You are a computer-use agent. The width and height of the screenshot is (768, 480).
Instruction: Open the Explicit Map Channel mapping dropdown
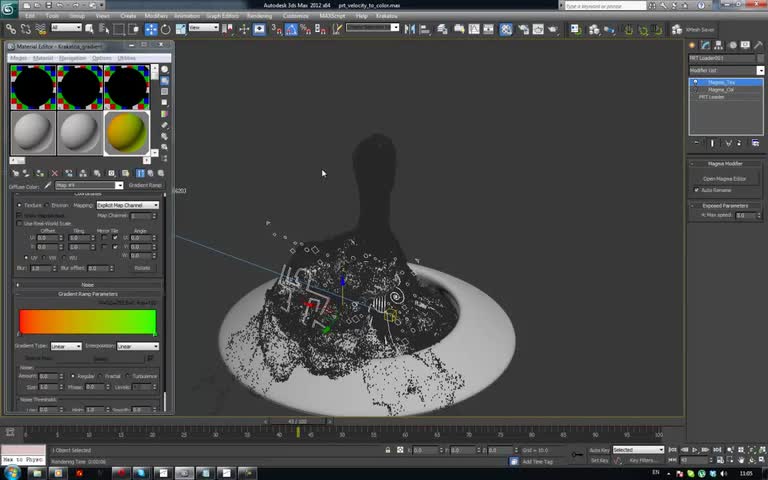coord(127,205)
